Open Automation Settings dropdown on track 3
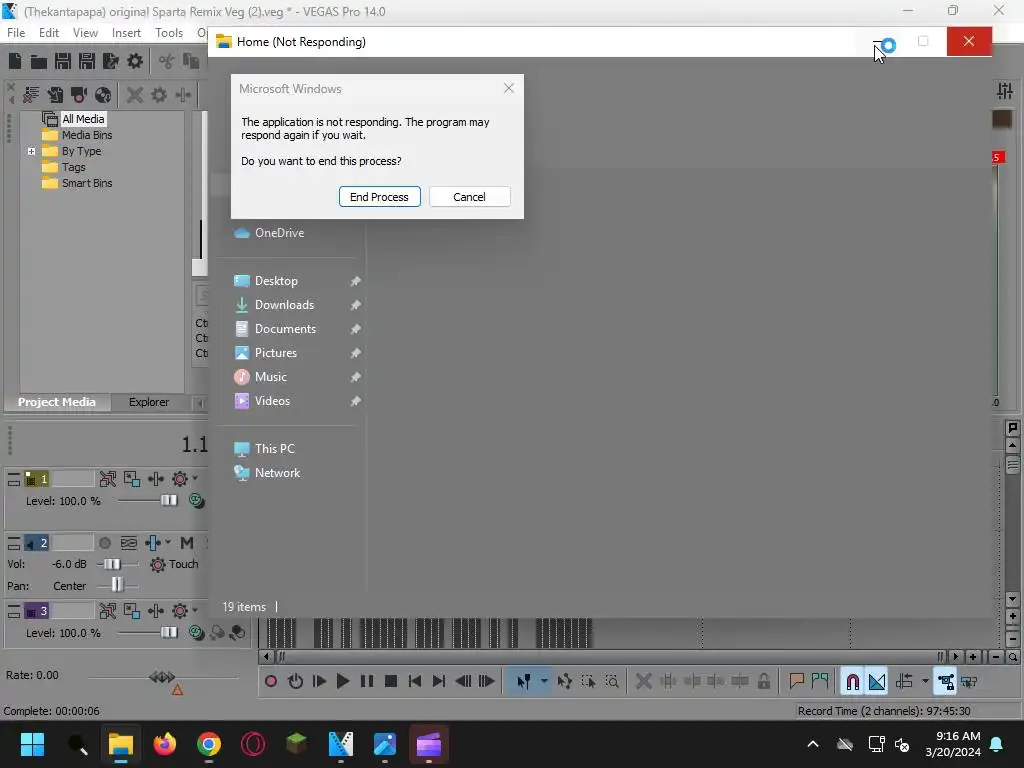 click(x=195, y=611)
